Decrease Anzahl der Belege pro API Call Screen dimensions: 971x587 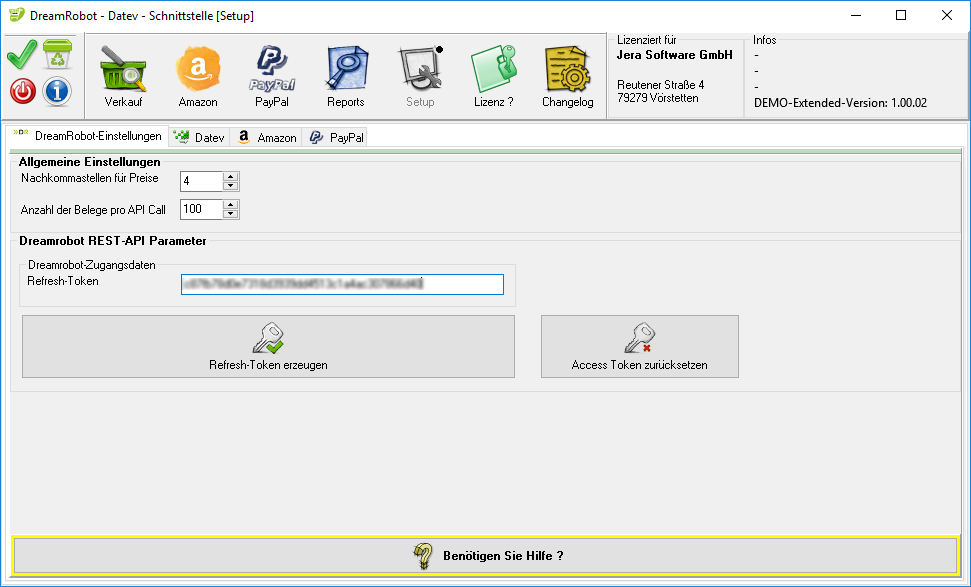click(231, 214)
